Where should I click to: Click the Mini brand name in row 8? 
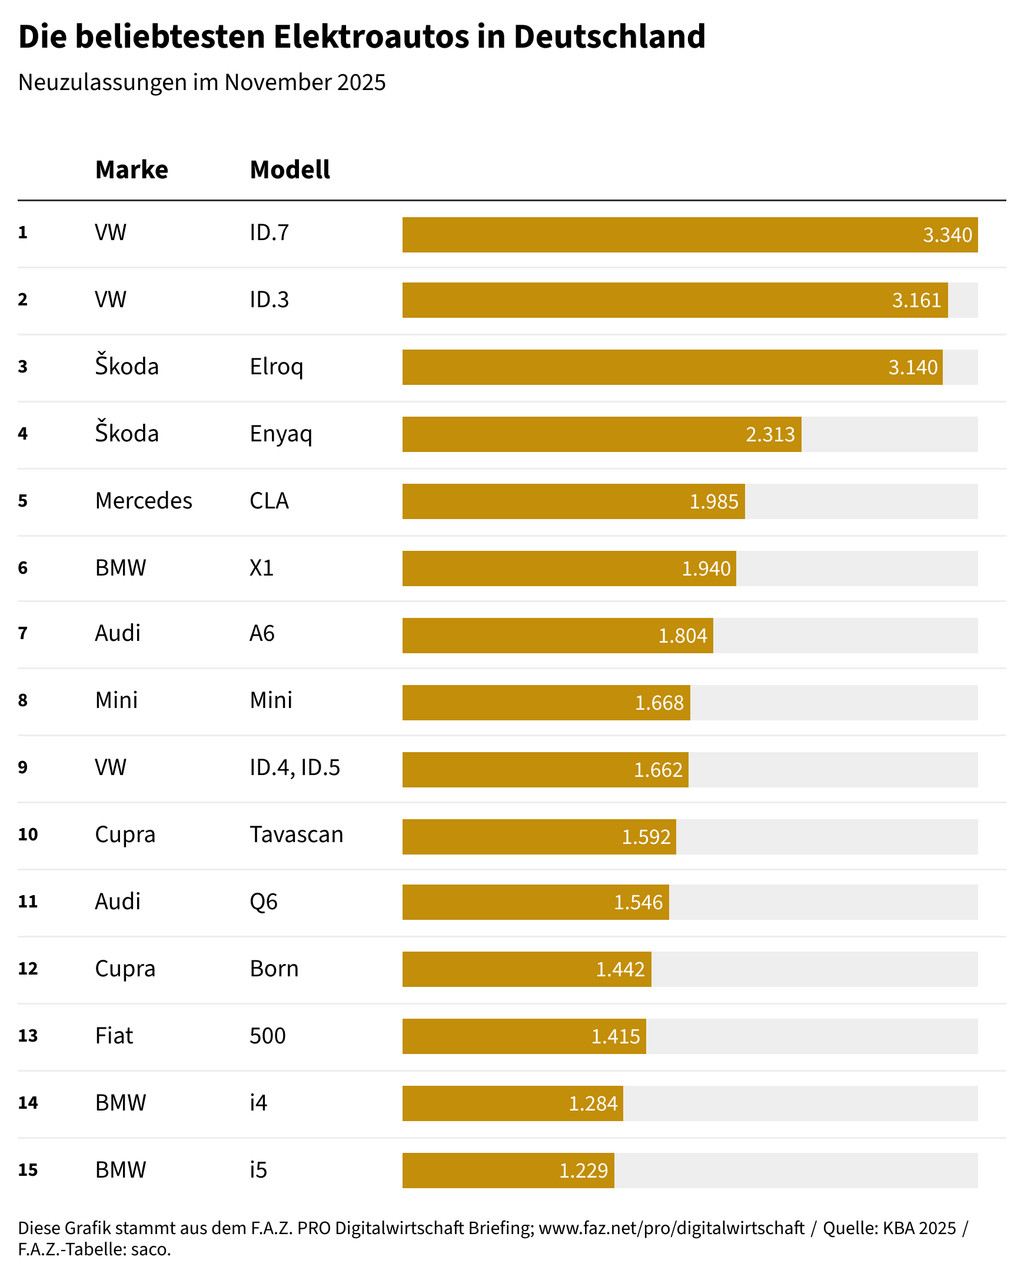(116, 700)
